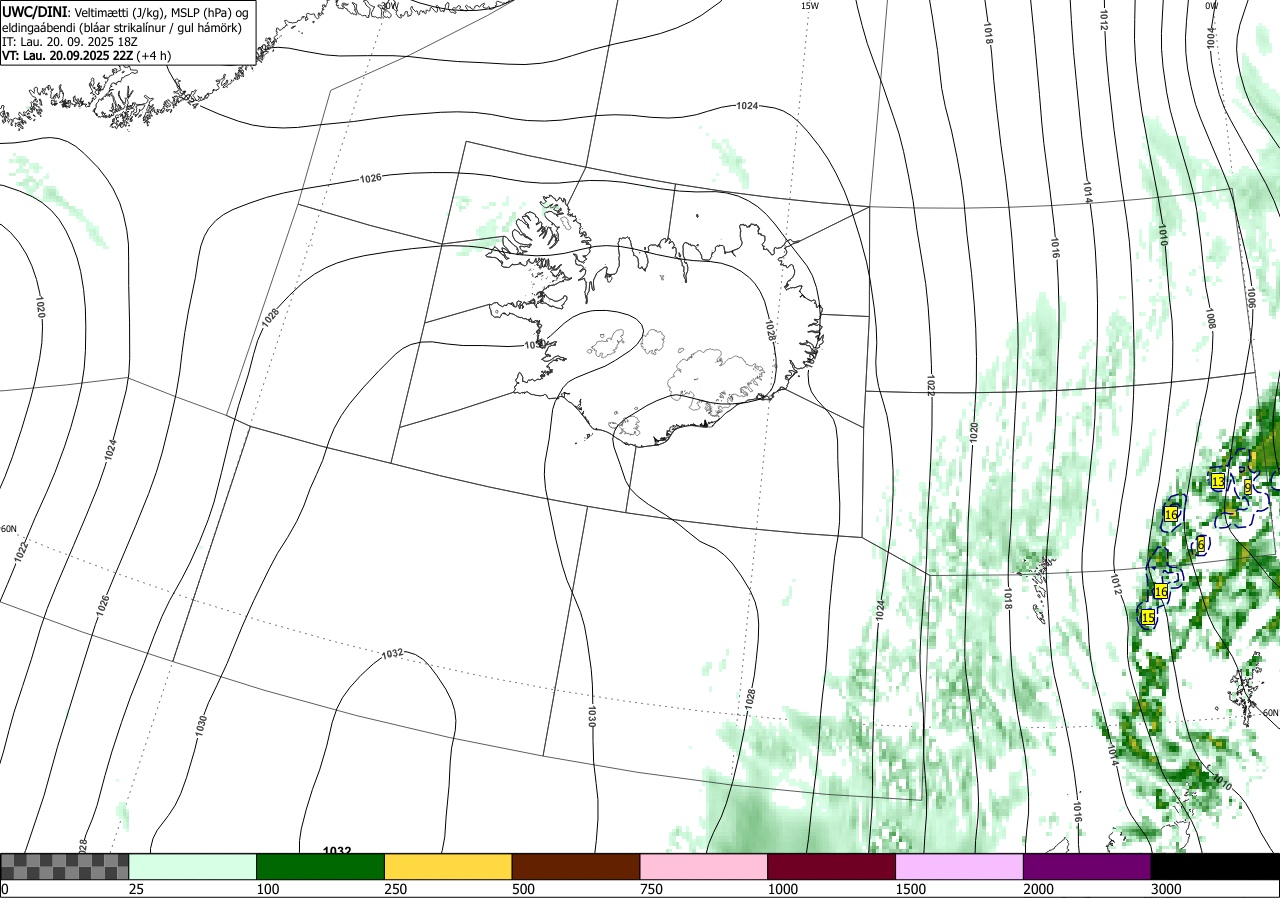Click the 15W longitude label
Image resolution: width=1280 pixels, height=898 pixels.
coord(810,6)
